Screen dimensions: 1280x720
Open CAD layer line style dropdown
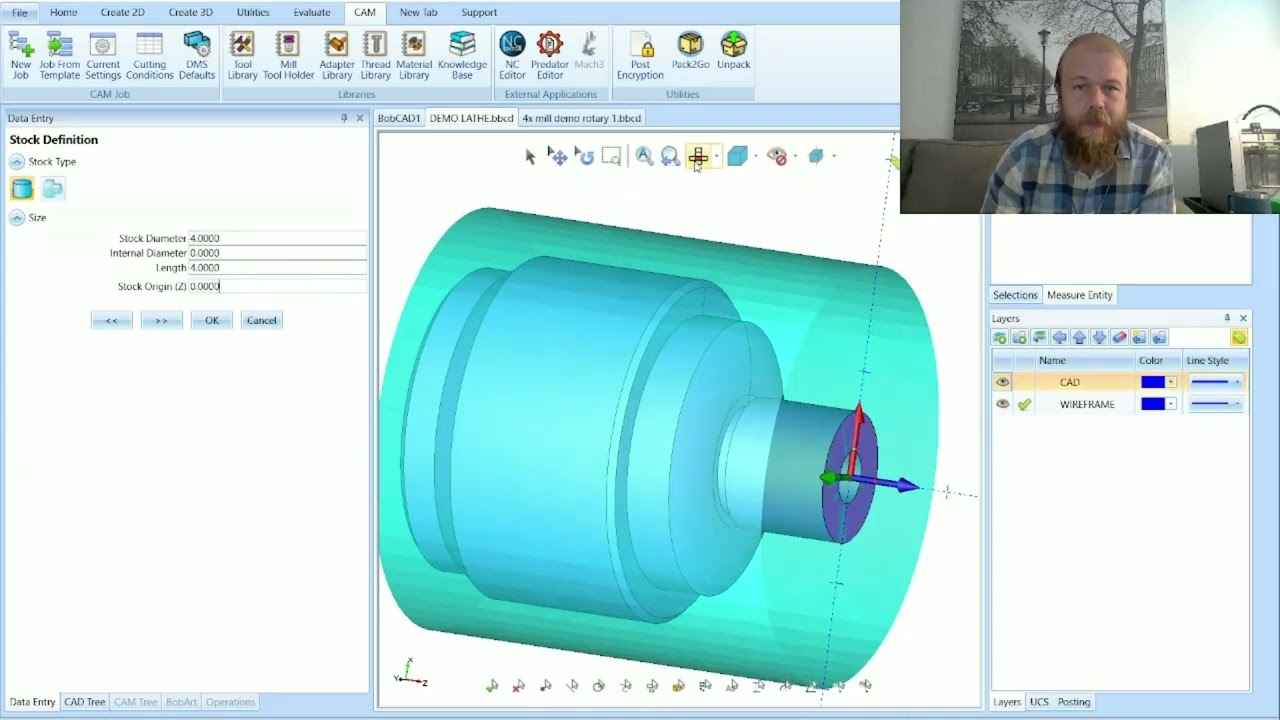pos(1237,382)
